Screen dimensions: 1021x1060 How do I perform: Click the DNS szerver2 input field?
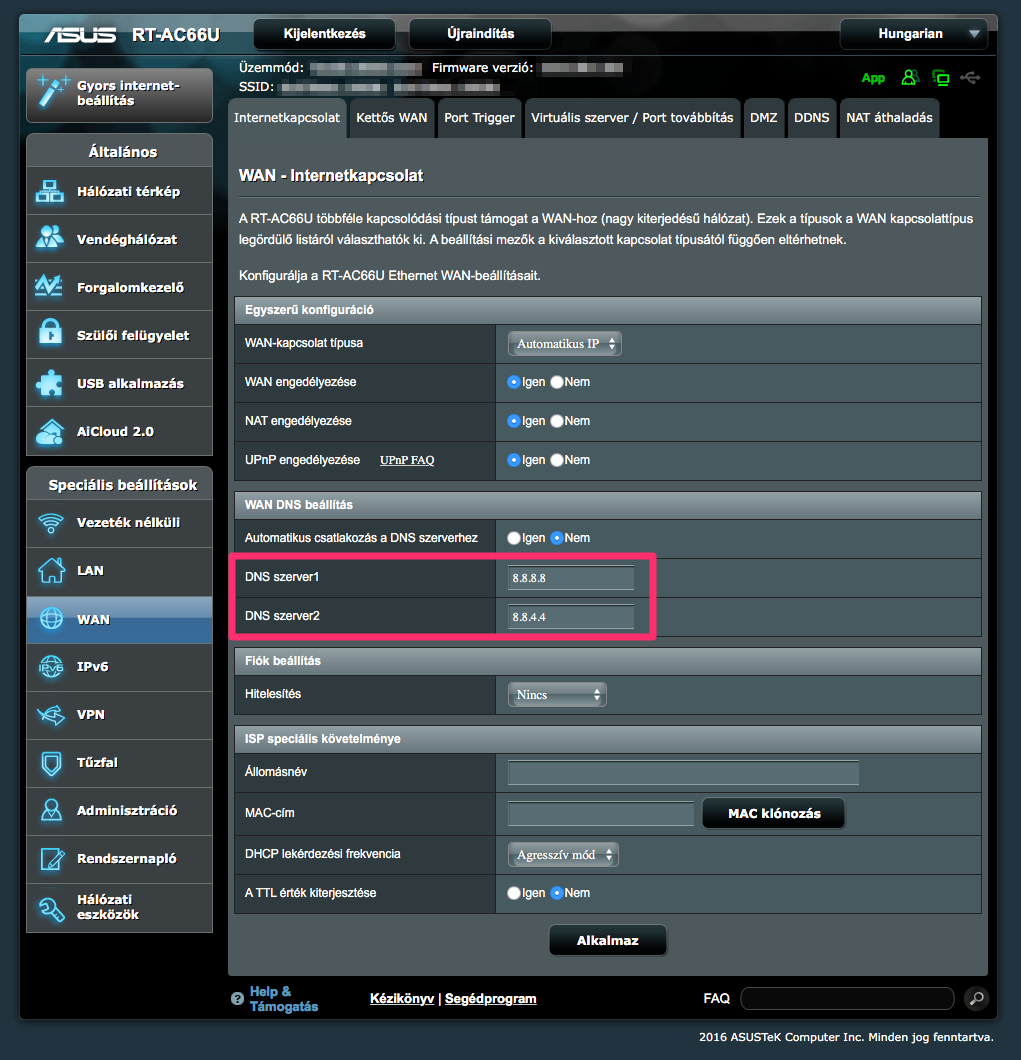pos(571,617)
